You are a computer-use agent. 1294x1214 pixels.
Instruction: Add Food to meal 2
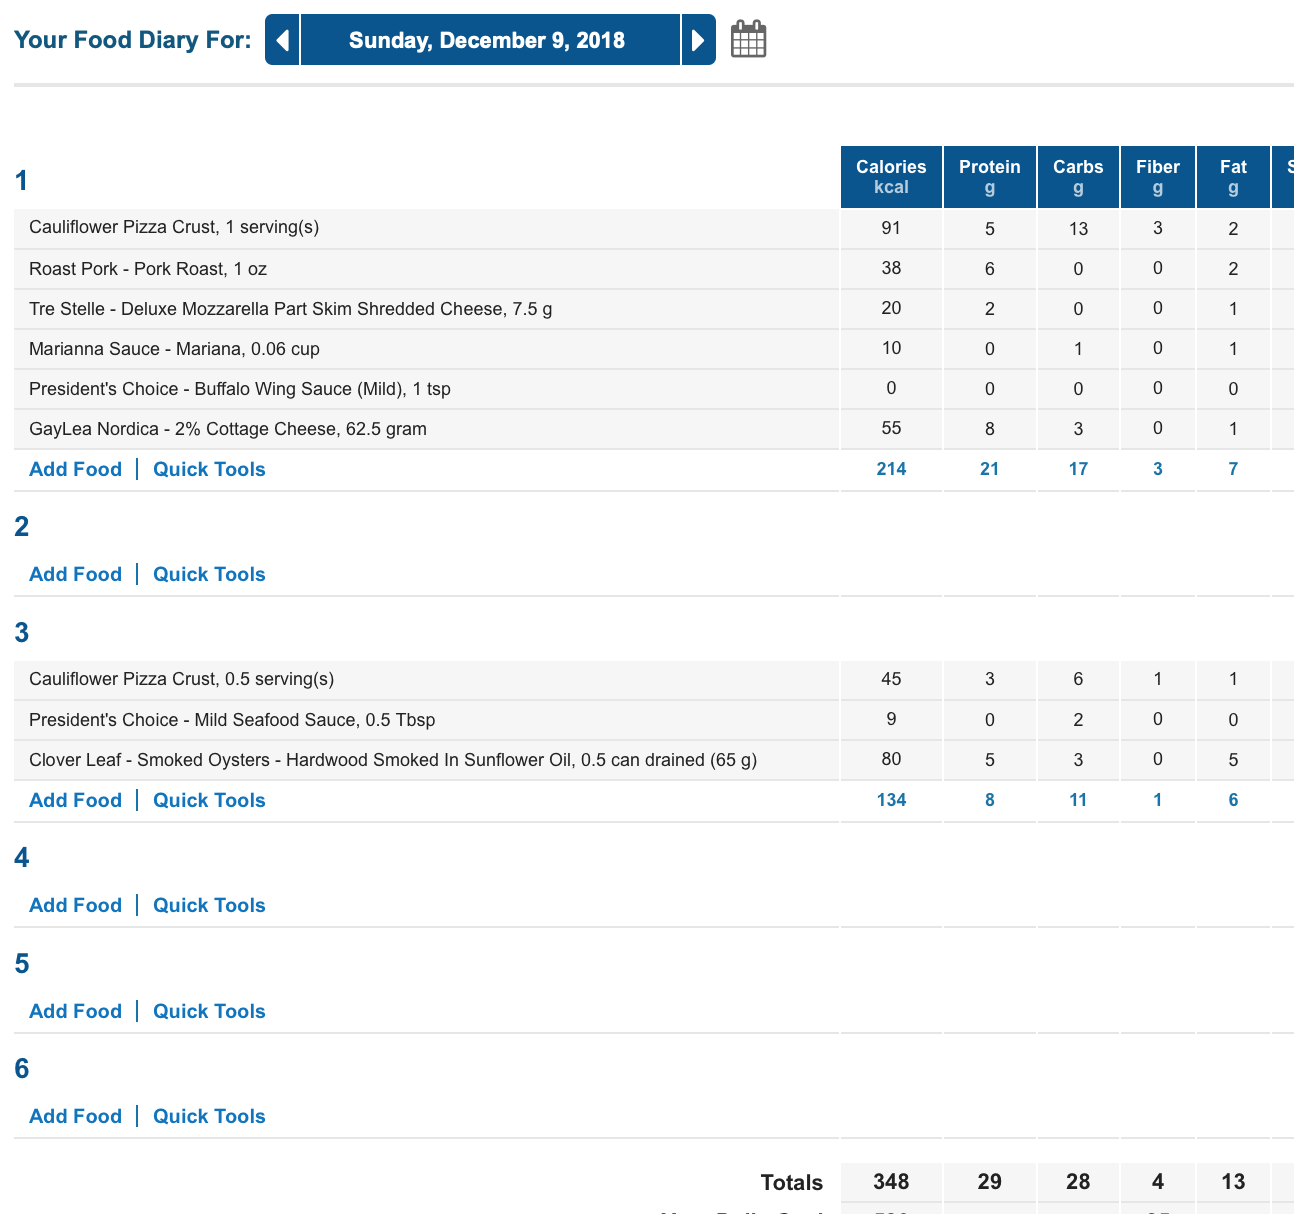75,574
